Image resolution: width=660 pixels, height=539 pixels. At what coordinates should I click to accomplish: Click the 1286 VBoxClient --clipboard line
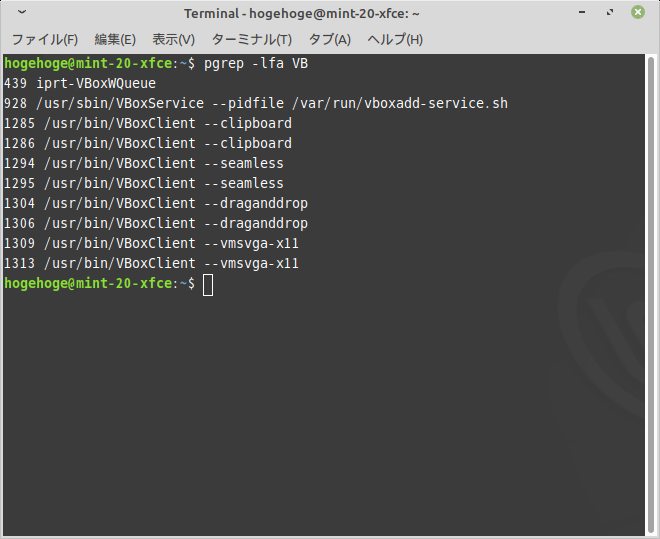pos(148,143)
